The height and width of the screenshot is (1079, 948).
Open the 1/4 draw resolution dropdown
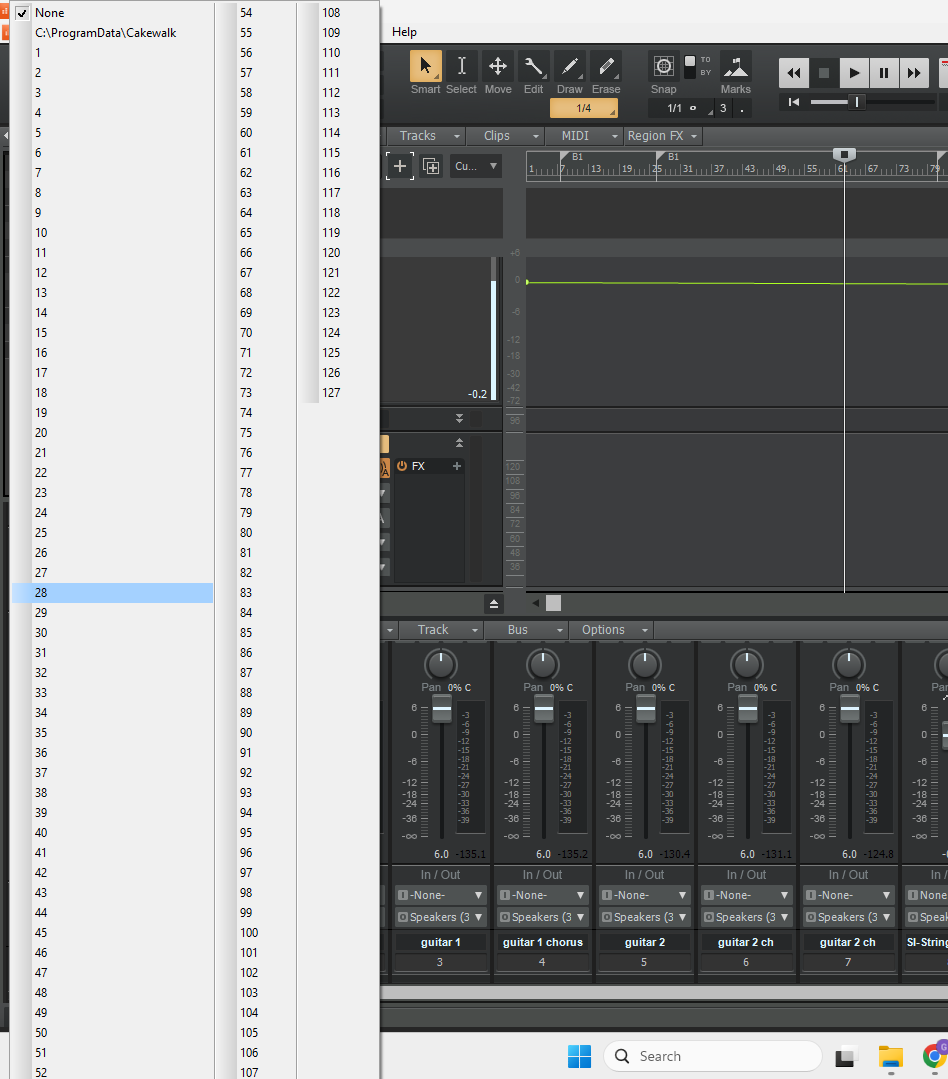pyautogui.click(x=583, y=108)
